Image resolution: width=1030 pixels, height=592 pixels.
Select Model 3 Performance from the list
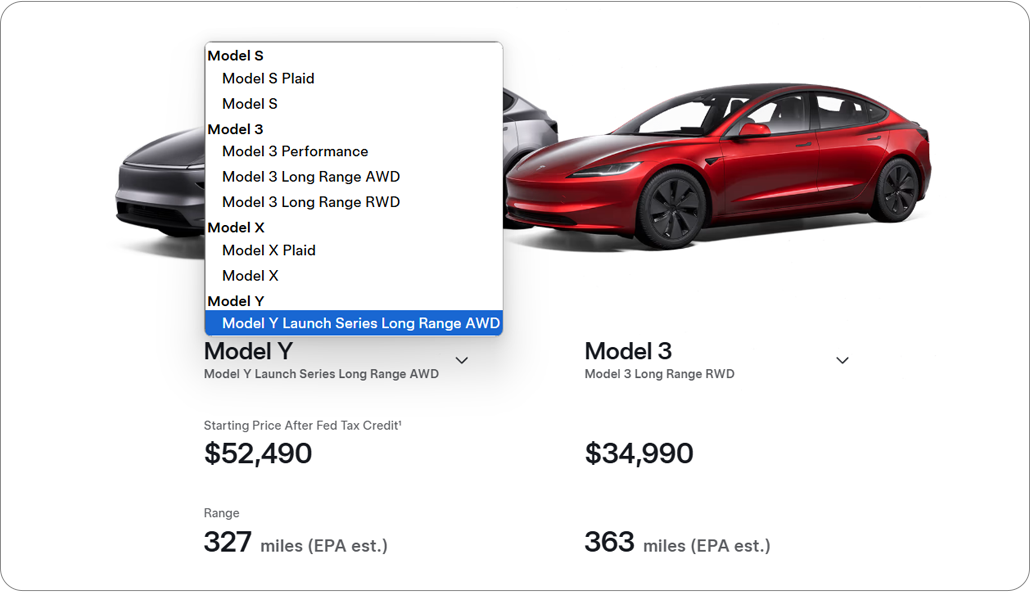tap(295, 151)
